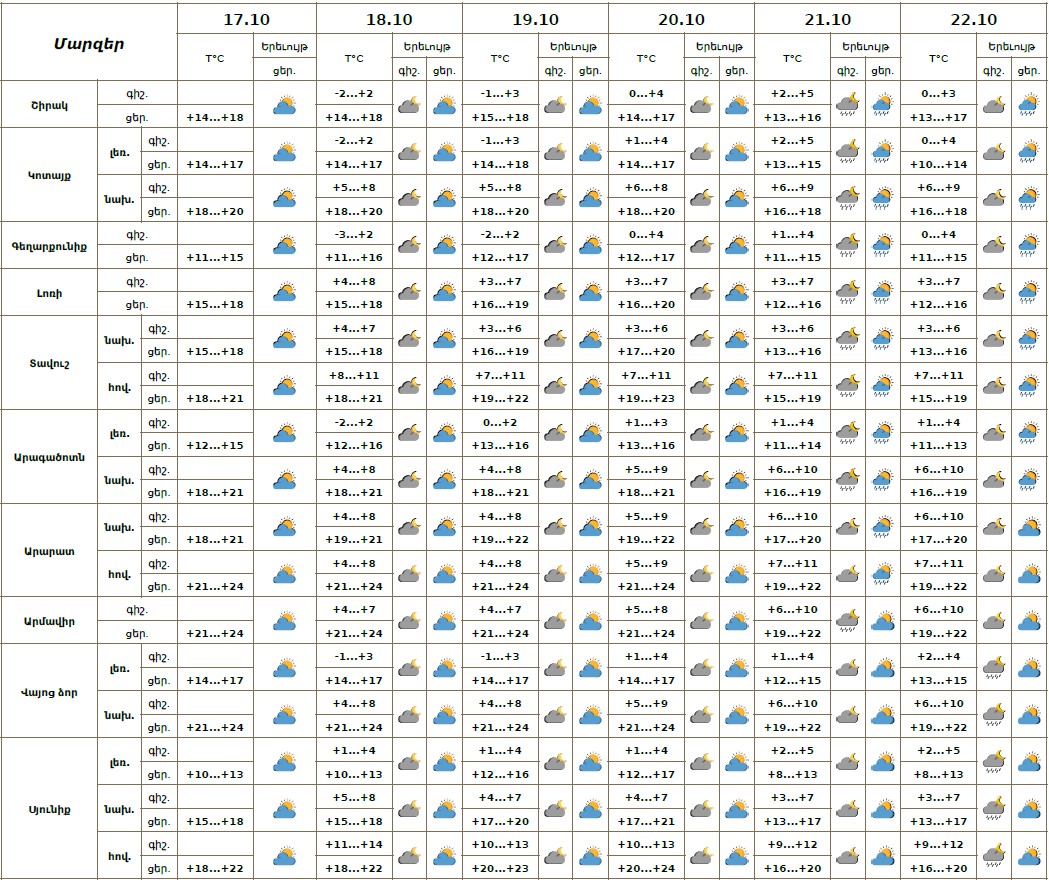The image size is (1049, 882).
Task: Click the +19...+23 temperature cell
Action: tap(646, 398)
